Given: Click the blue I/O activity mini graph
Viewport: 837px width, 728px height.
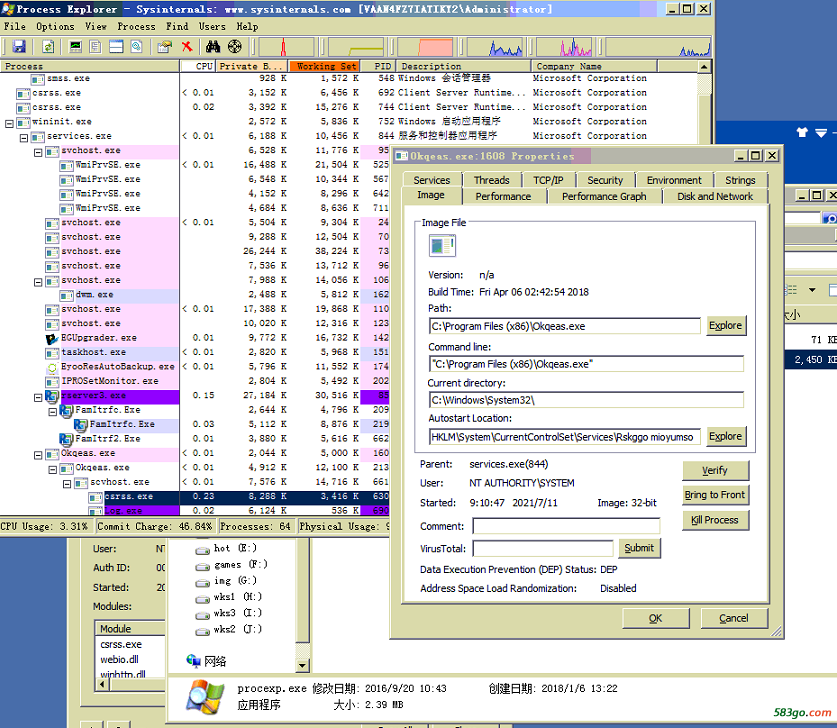Looking at the screenshot, I should click(x=495, y=47).
